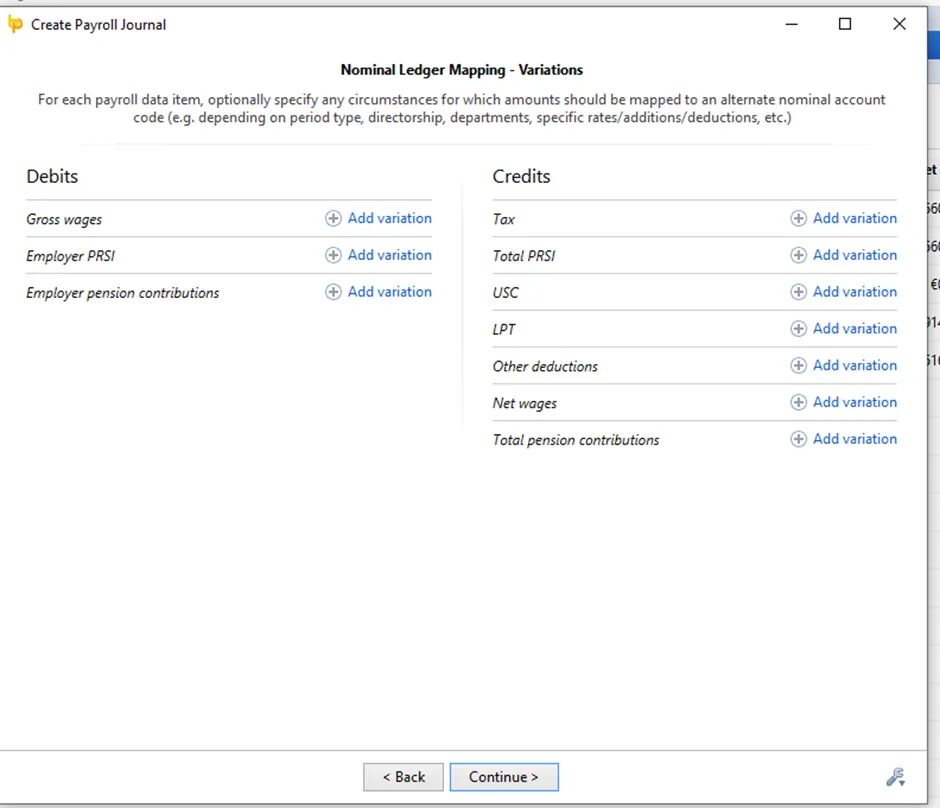Viewport: 940px width, 808px height.
Task: Click the plus icon beside Net wages
Action: click(799, 402)
